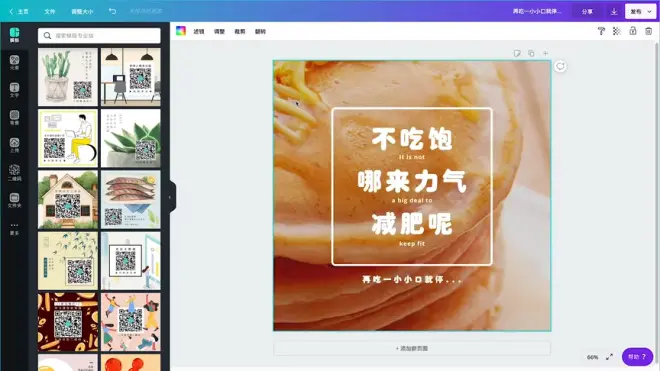660x371 pixels.
Task: Select the 不吃饱 heading text
Action: click(x=412, y=139)
